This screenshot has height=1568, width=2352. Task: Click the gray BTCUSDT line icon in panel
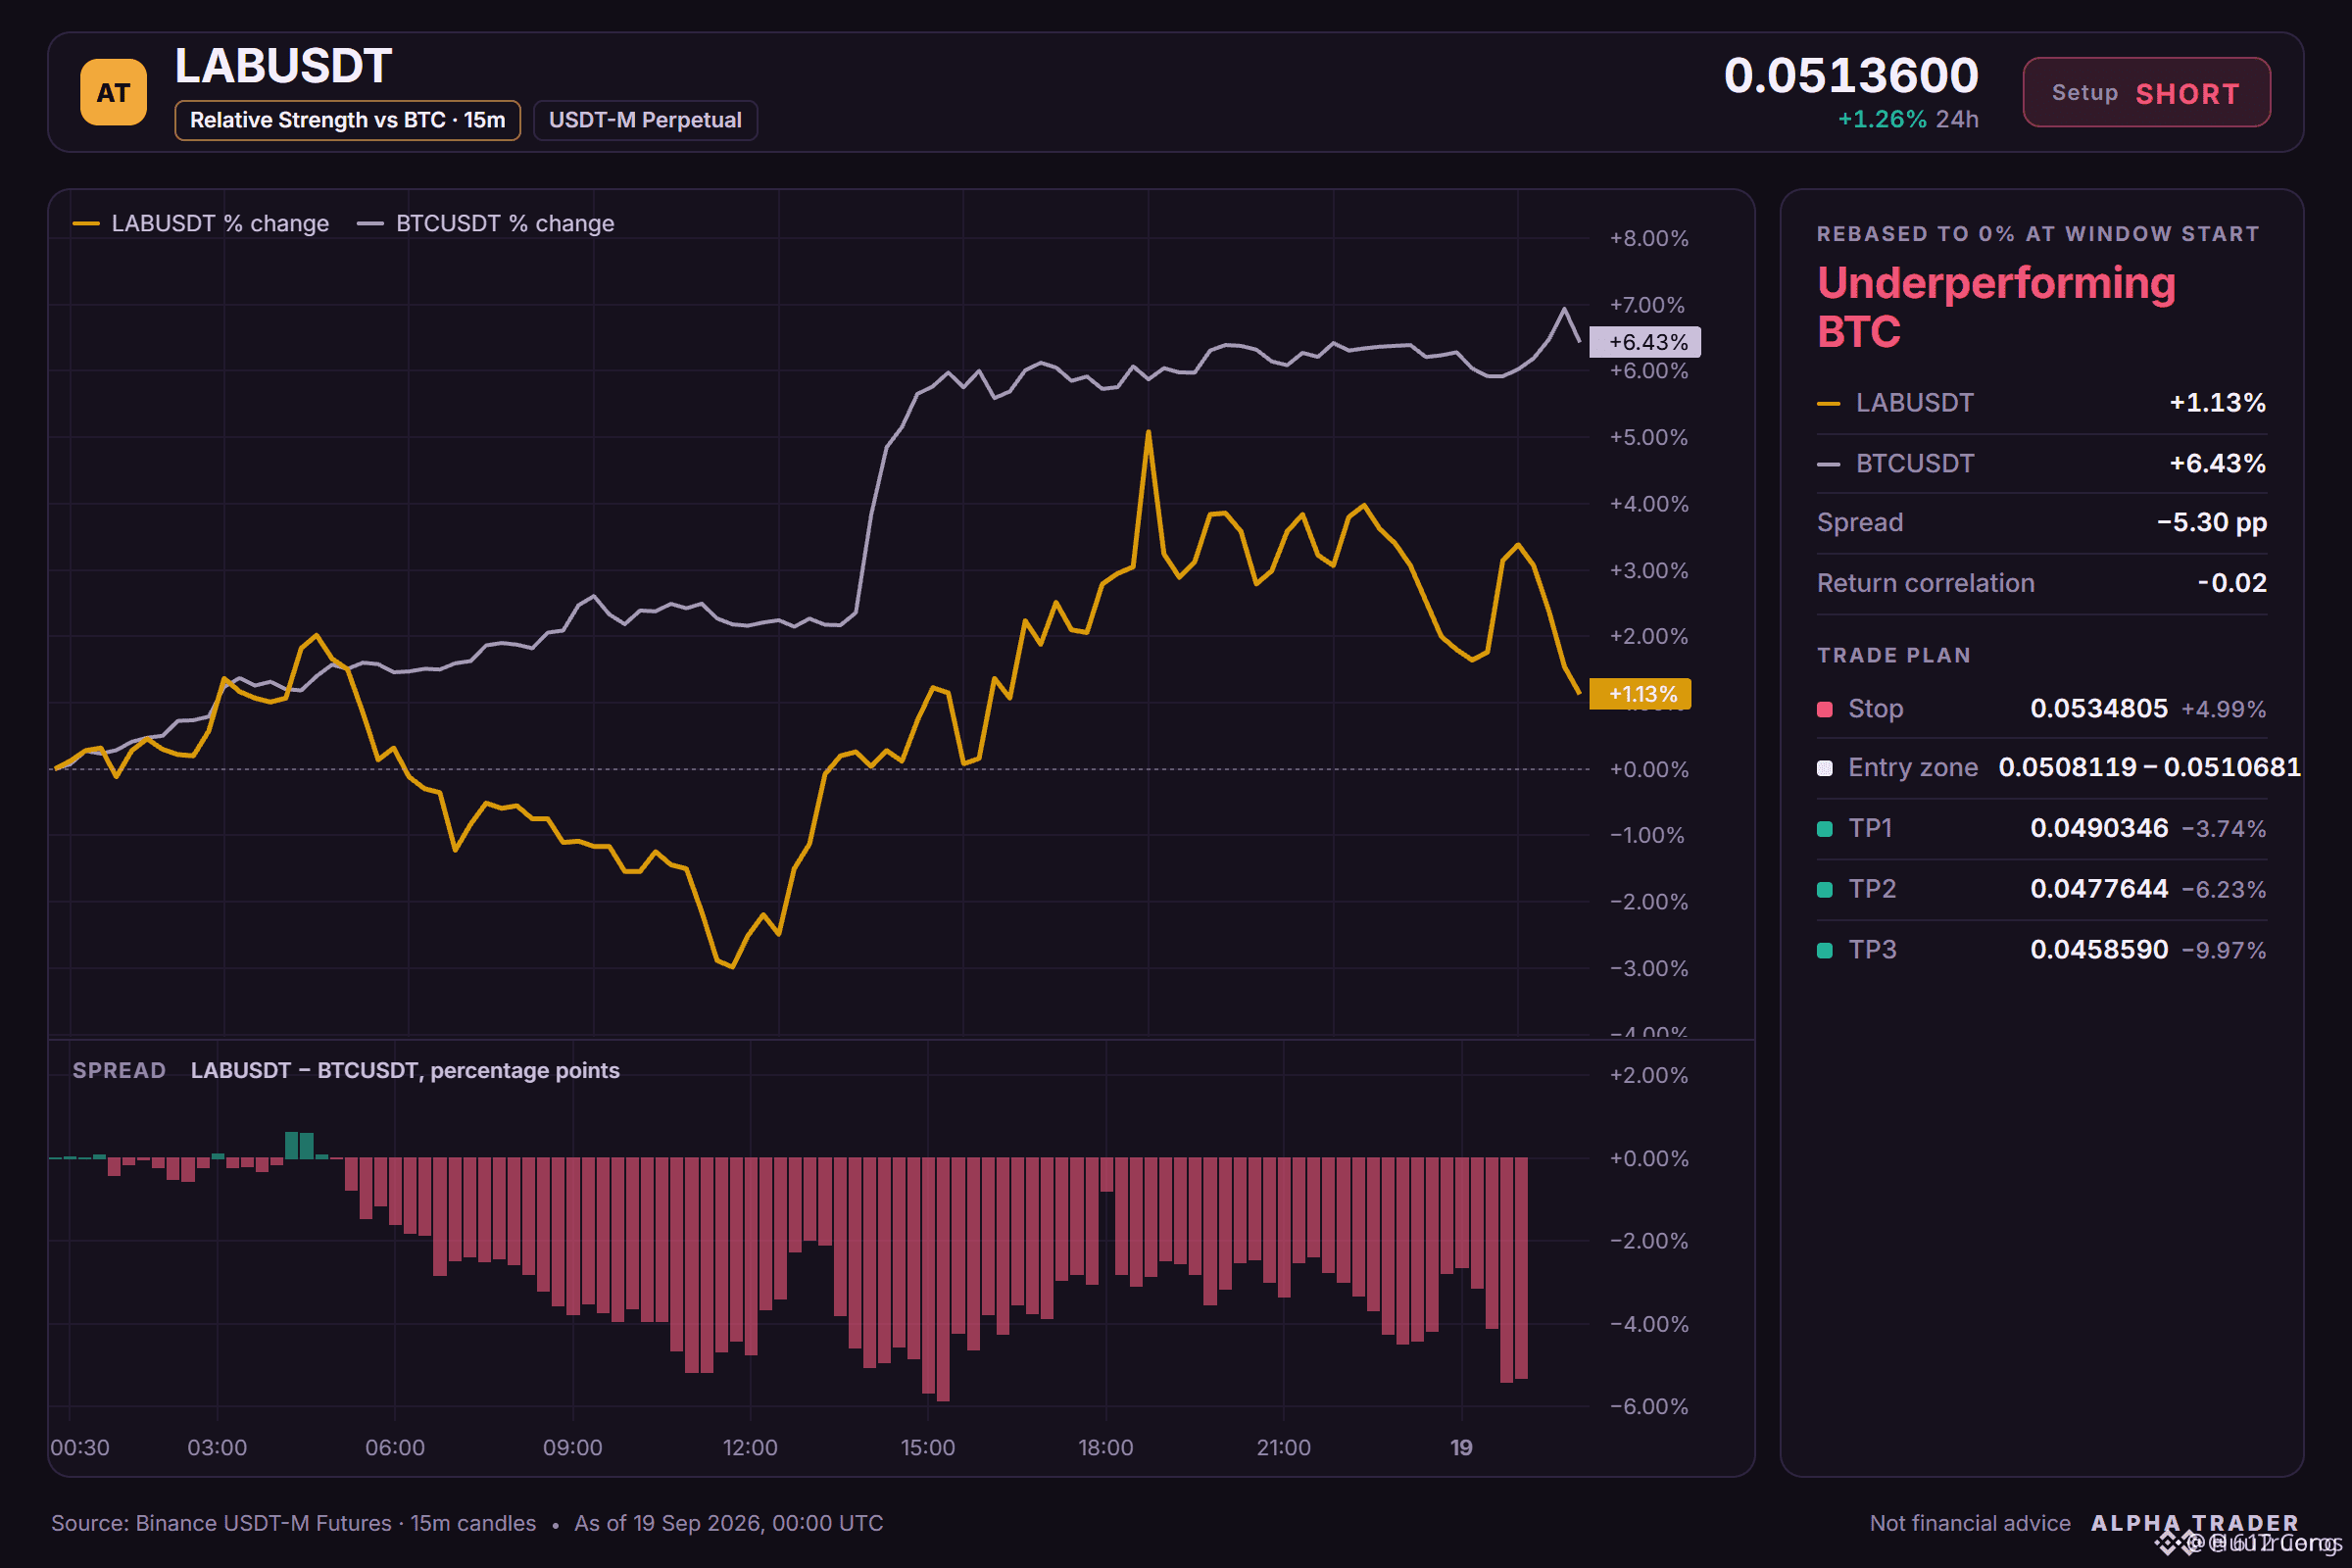tap(1828, 465)
